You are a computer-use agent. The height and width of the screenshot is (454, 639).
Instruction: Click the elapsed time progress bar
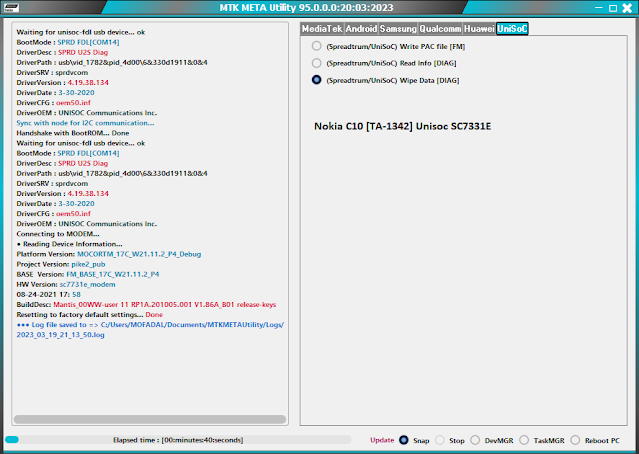coord(178,440)
